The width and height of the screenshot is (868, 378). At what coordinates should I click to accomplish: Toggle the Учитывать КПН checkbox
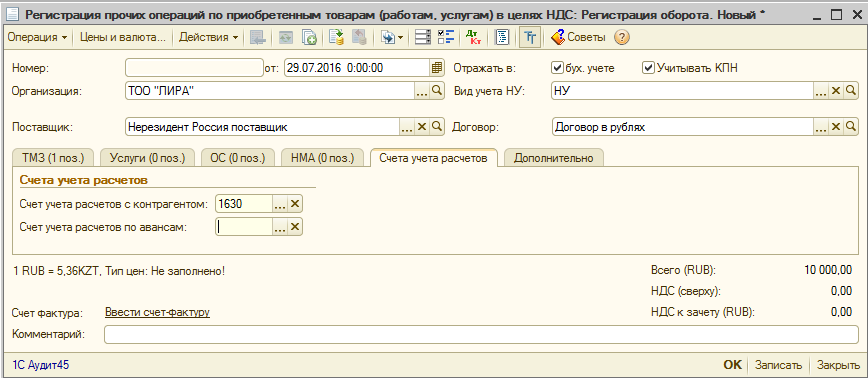pyautogui.click(x=648, y=68)
